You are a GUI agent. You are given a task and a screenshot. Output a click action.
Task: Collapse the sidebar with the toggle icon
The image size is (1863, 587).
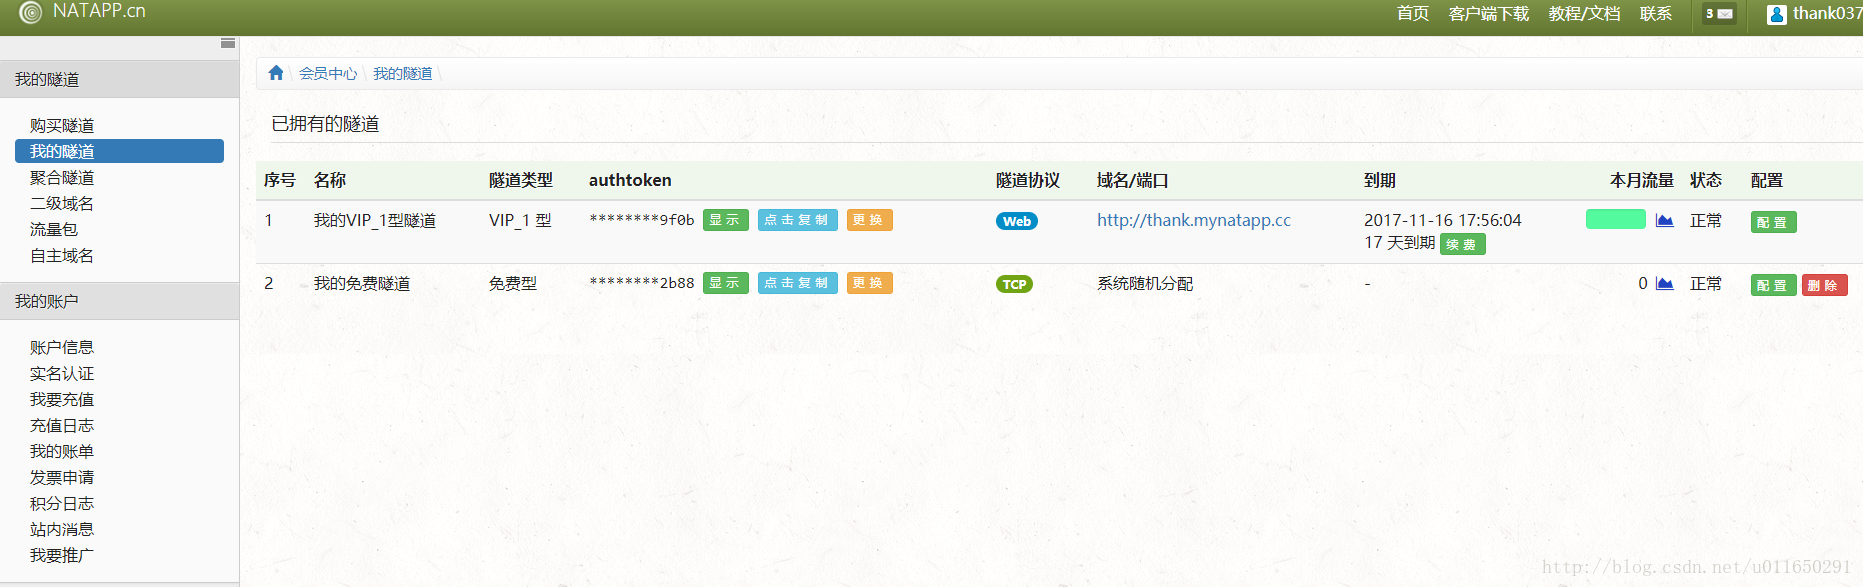click(x=228, y=43)
